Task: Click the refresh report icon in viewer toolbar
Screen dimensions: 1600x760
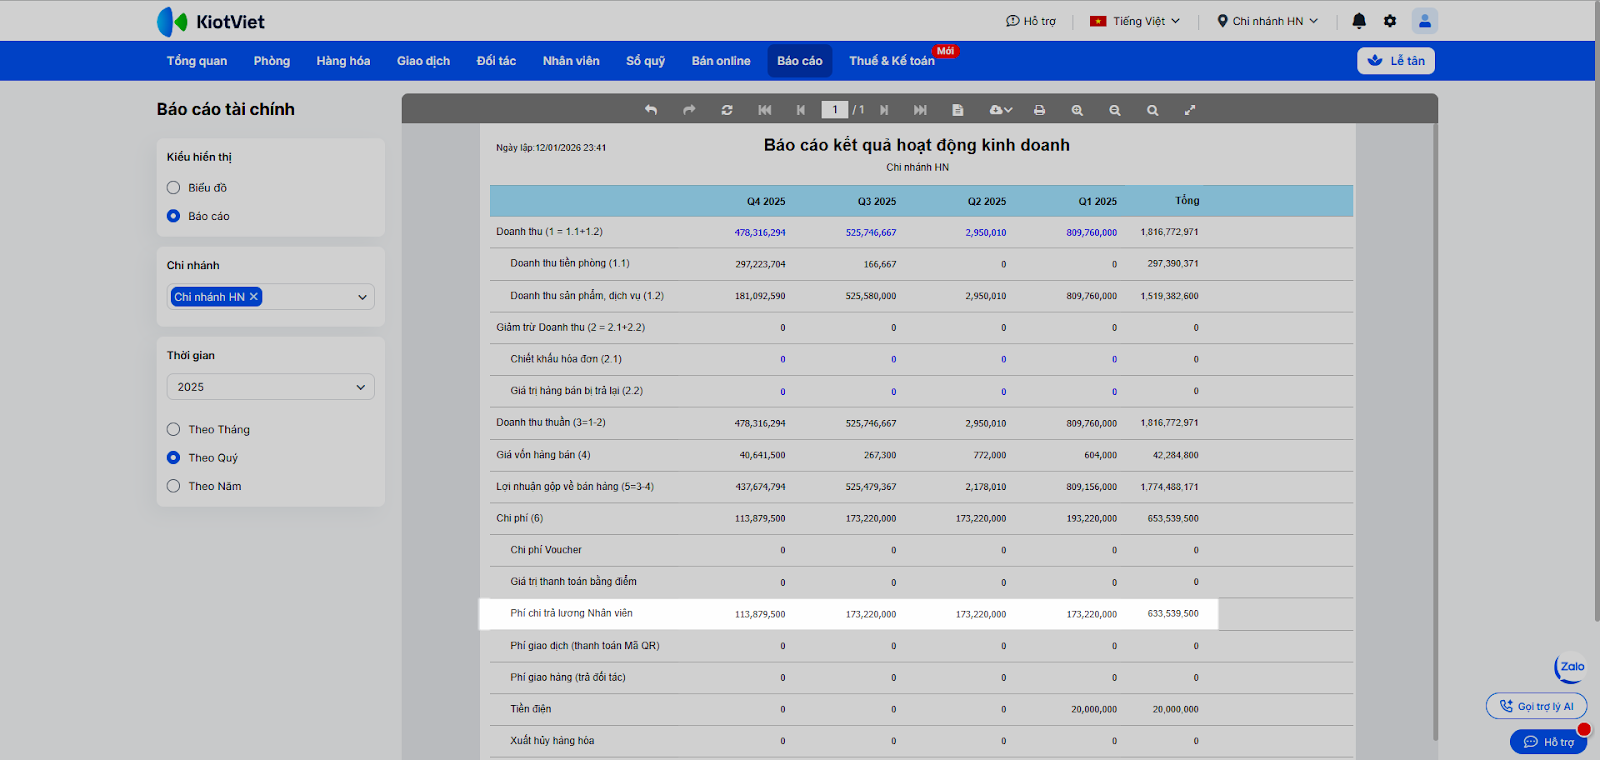Action: [x=727, y=110]
